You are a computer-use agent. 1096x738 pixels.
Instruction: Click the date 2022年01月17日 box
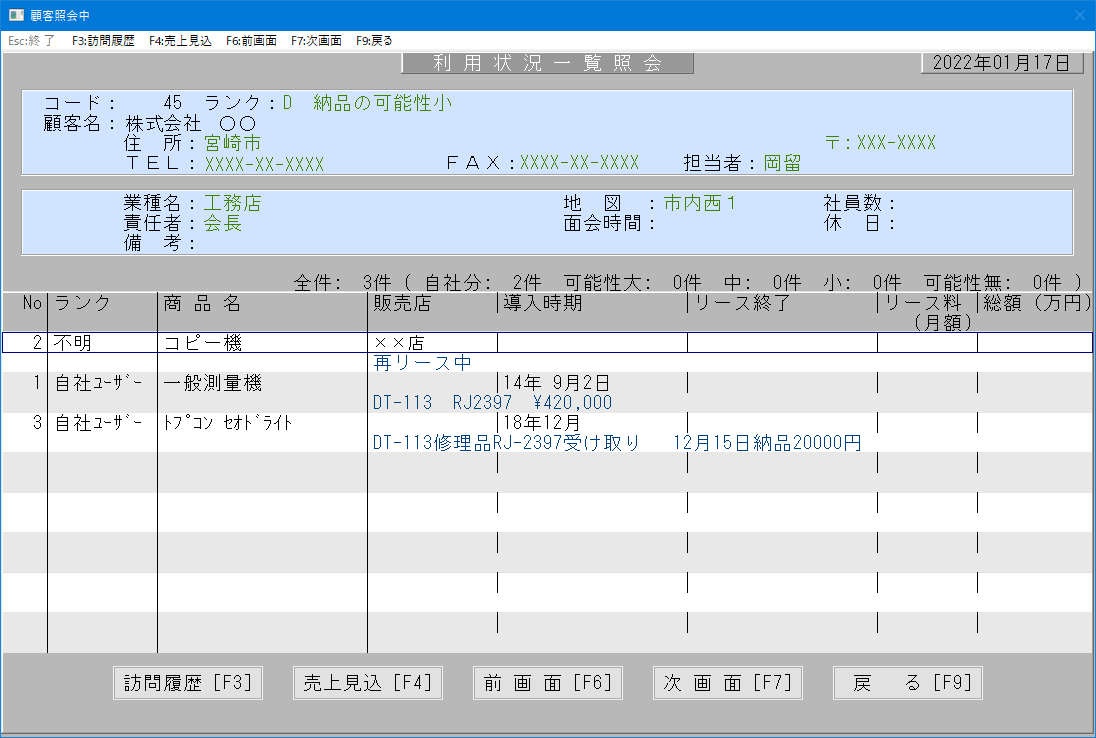(x=1002, y=63)
